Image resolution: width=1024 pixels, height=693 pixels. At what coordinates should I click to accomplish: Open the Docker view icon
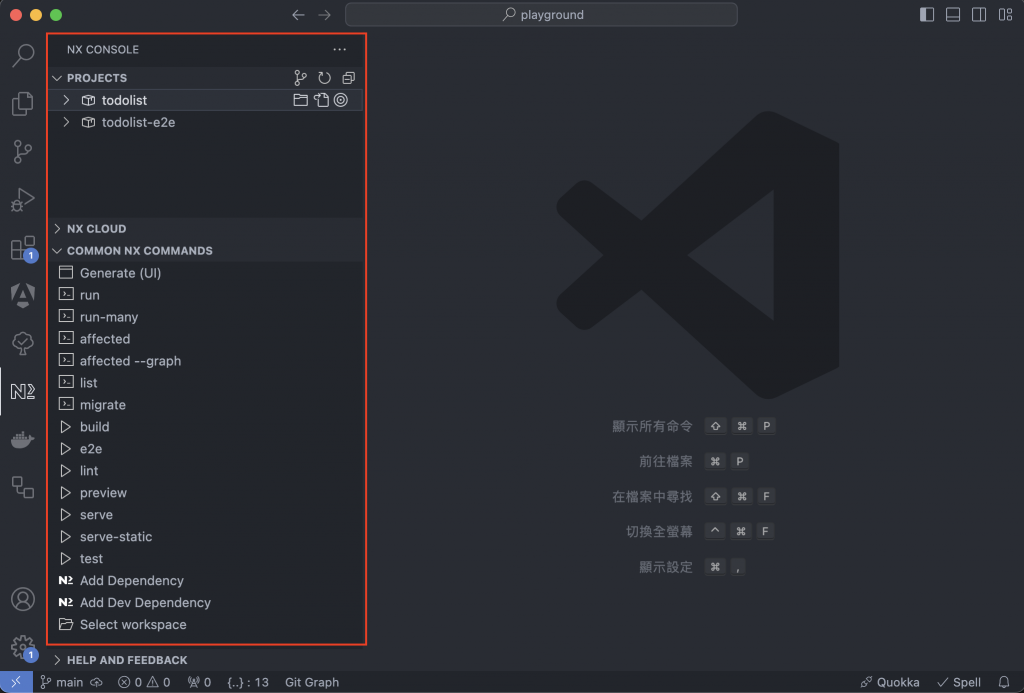[x=23, y=440]
